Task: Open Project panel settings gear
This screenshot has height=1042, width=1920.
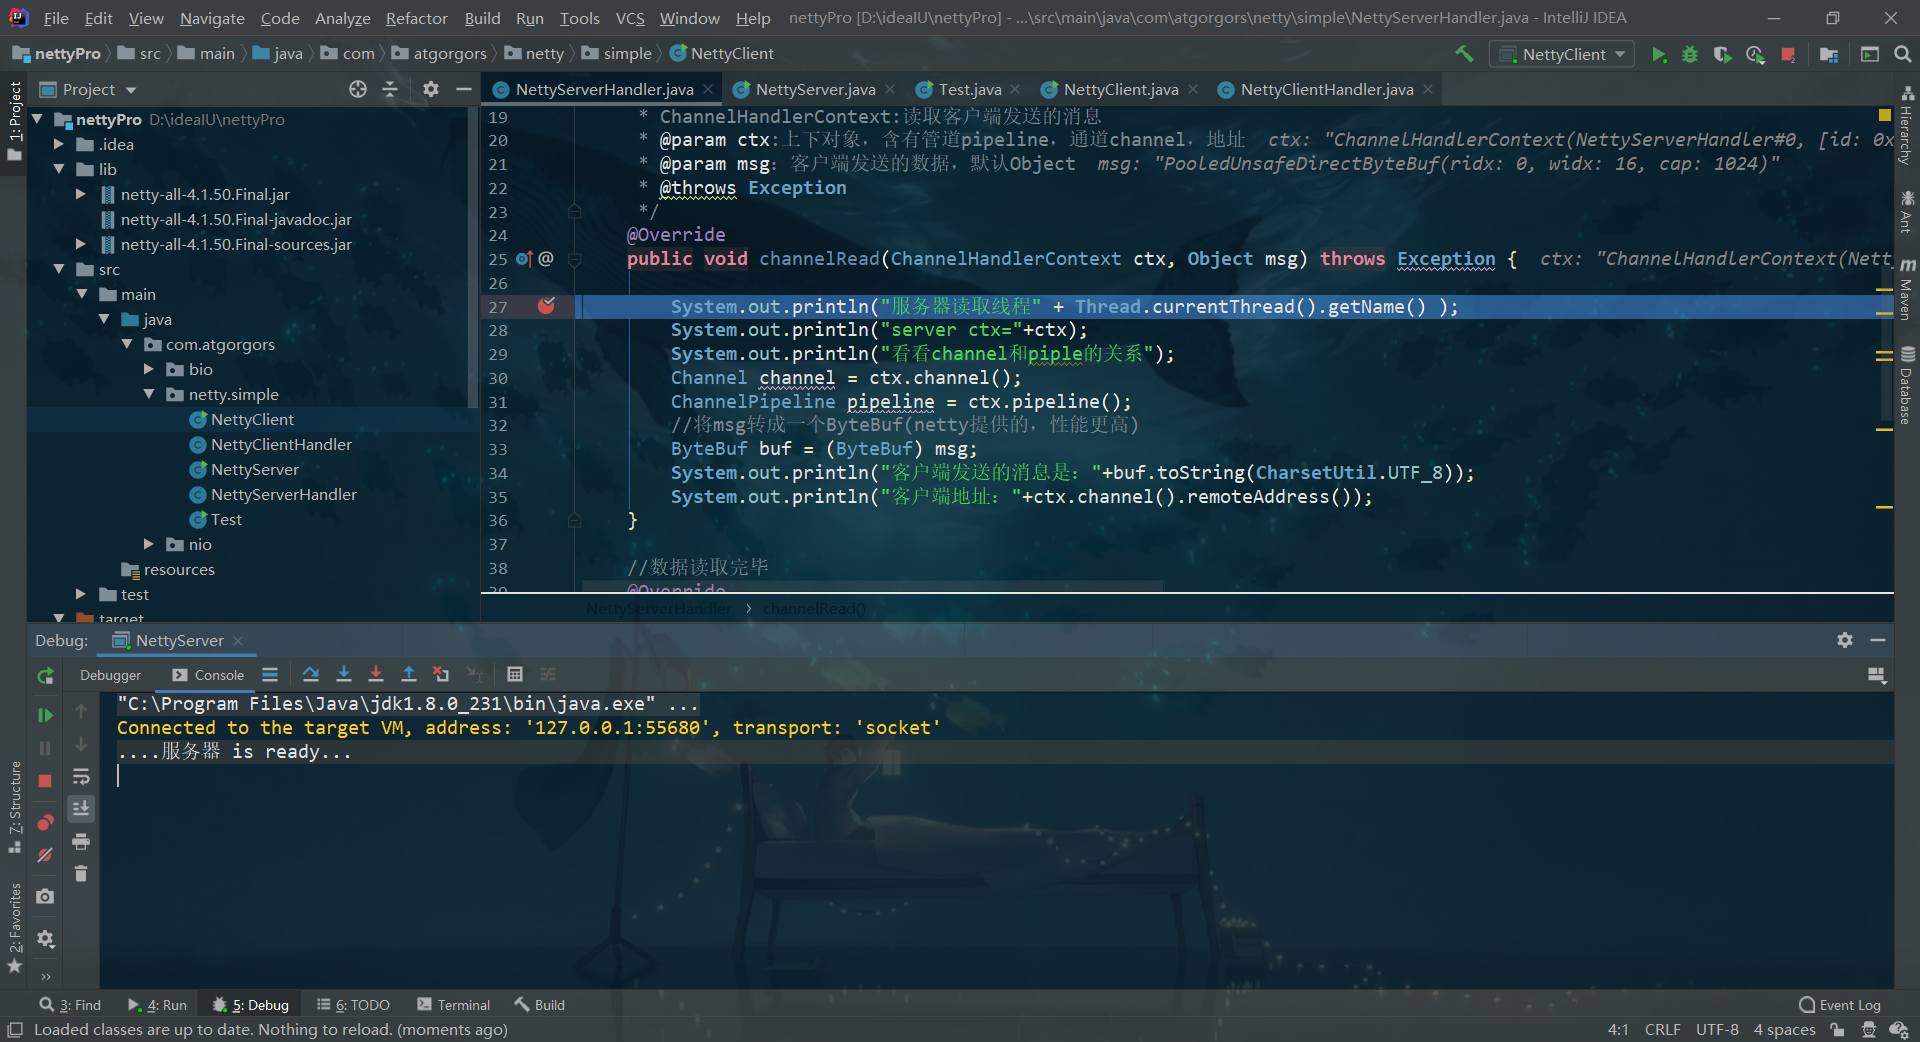Action: 431,89
